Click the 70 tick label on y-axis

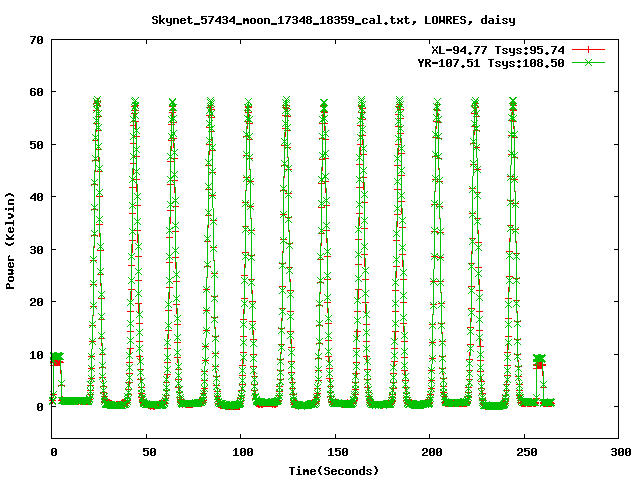click(36, 40)
